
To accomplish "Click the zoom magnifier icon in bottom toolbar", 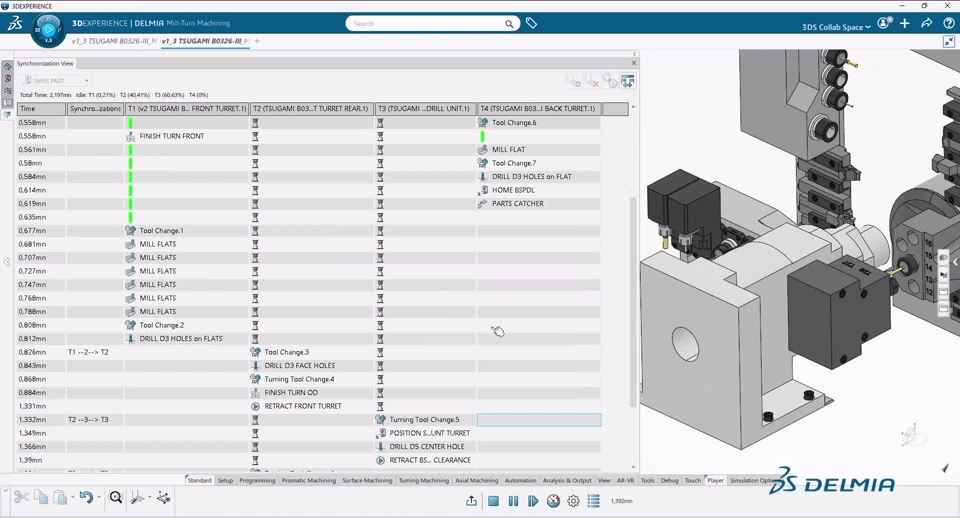I will pos(116,497).
